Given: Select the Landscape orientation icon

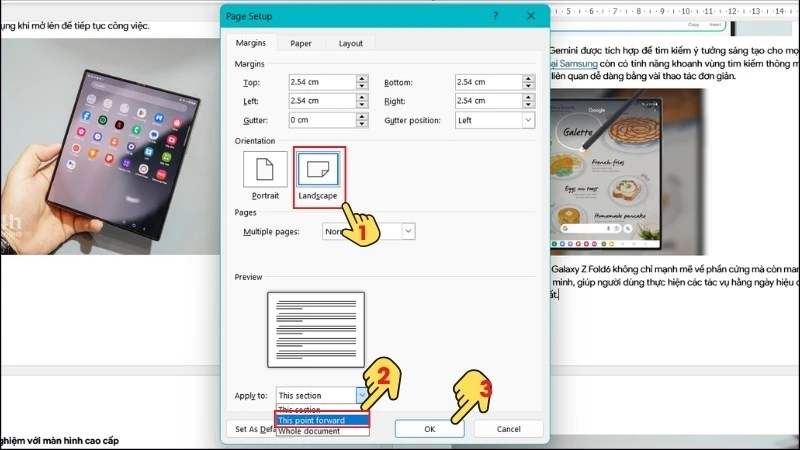Looking at the screenshot, I should tap(318, 169).
